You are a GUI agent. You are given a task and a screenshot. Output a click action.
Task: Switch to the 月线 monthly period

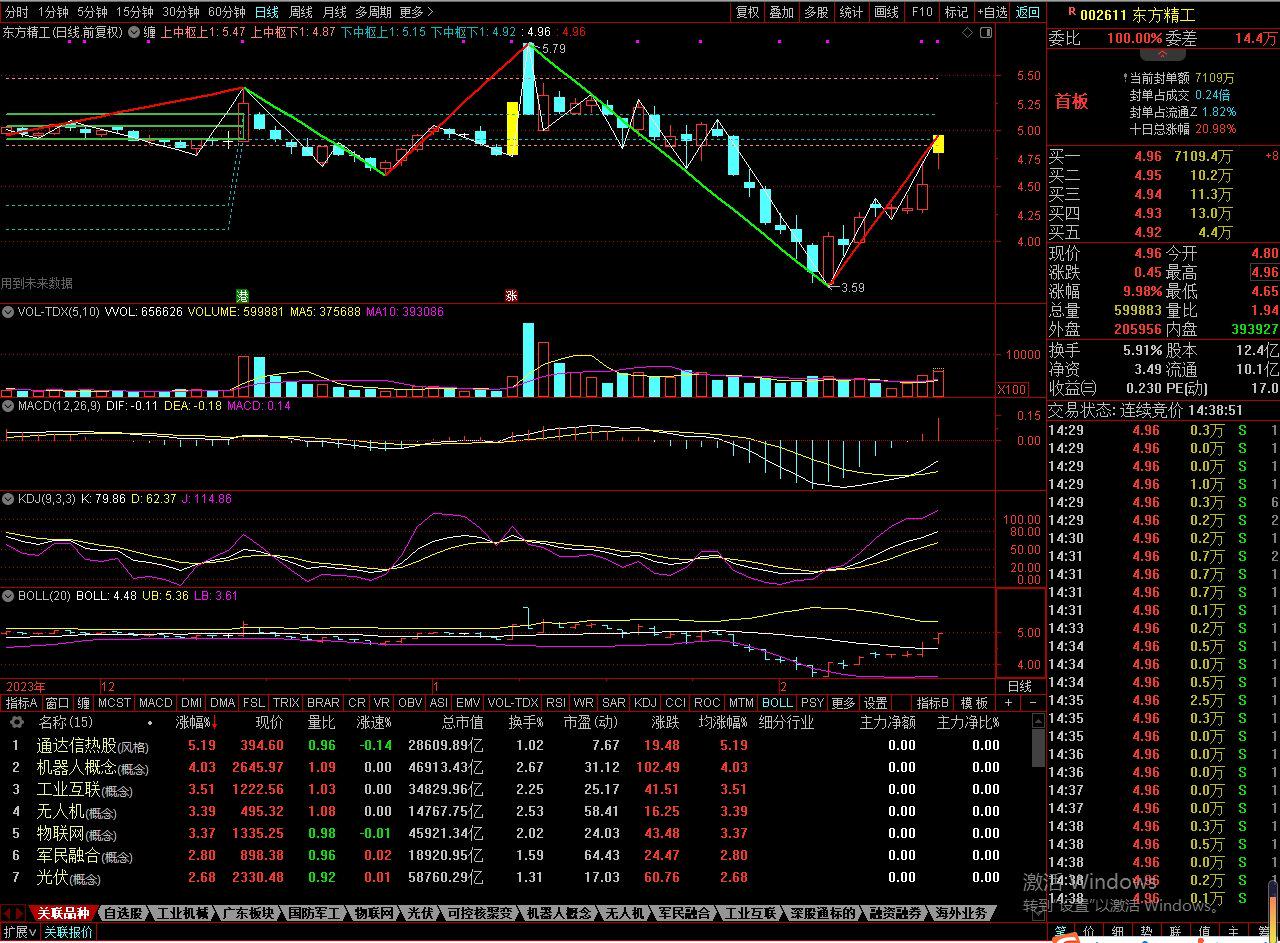[335, 12]
